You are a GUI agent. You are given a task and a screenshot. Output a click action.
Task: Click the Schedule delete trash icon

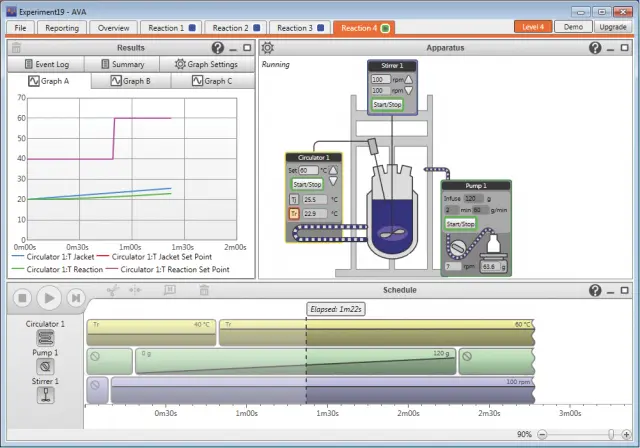204,290
